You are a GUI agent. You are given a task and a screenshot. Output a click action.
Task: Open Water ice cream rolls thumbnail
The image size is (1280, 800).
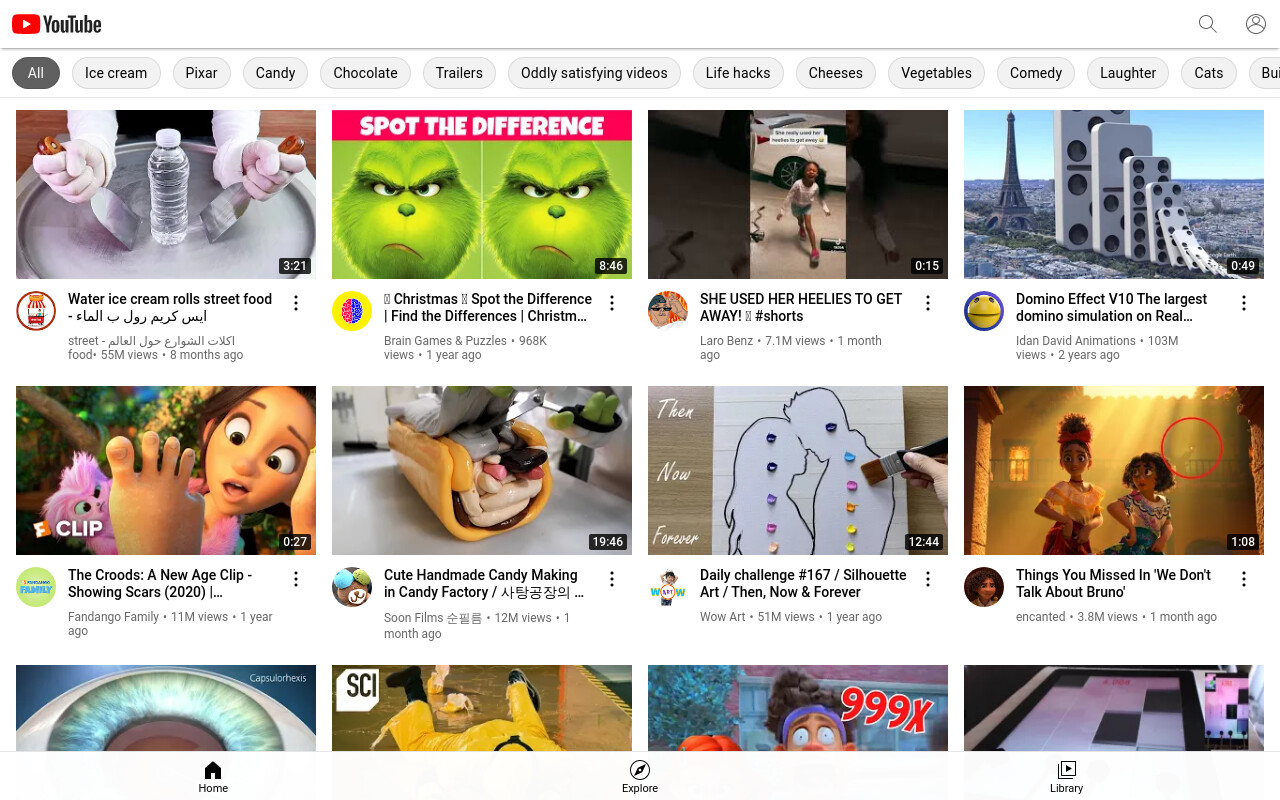pos(166,194)
